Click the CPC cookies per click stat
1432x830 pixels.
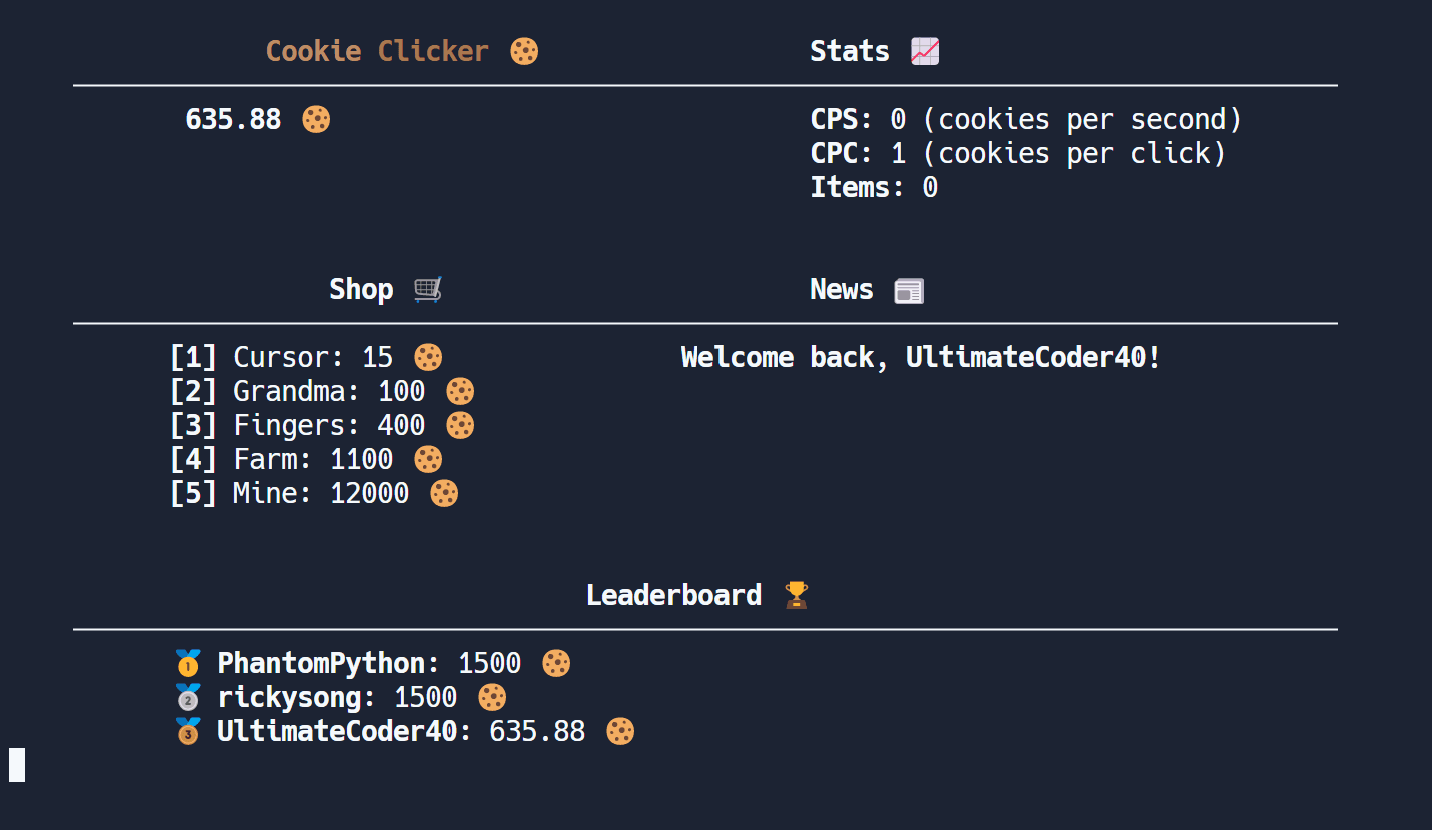[1018, 153]
